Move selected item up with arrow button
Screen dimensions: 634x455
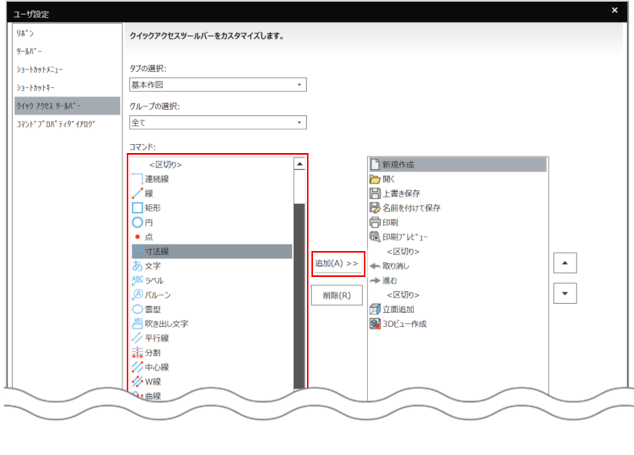click(565, 264)
